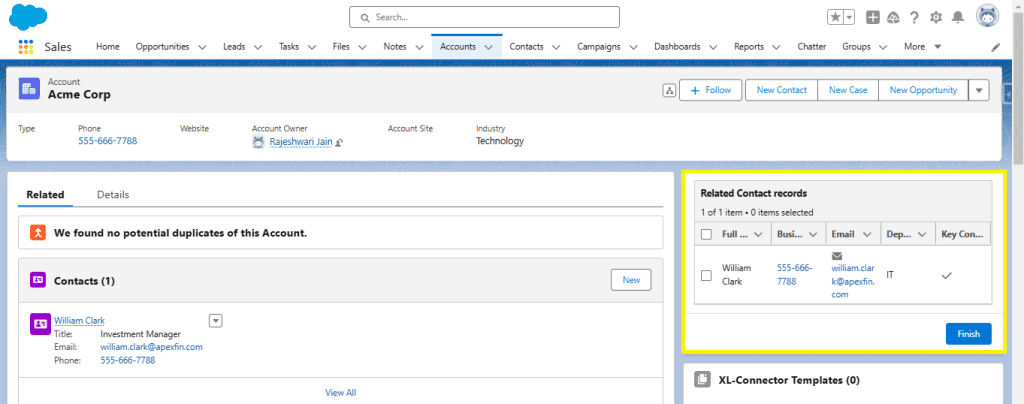Image resolution: width=1024 pixels, height=404 pixels.
Task: Select all rows checkbox in contact table
Action: 706,234
